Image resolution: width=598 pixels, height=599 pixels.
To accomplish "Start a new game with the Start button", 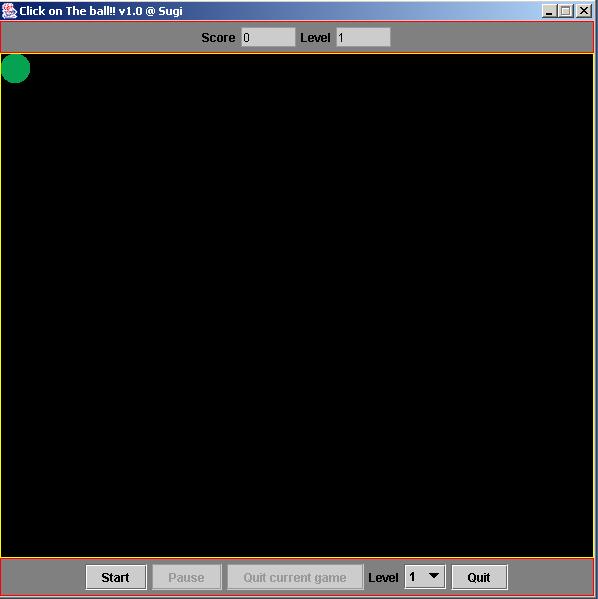I will 116,577.
